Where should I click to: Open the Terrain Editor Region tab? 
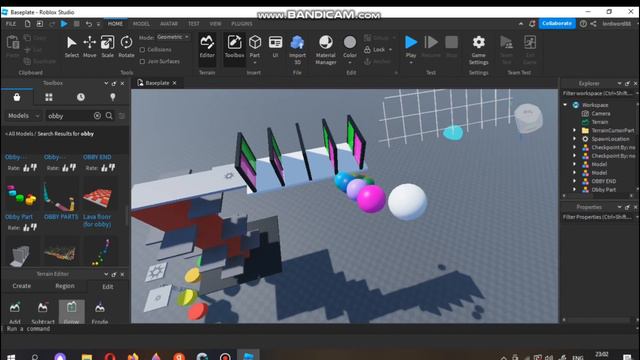65,286
